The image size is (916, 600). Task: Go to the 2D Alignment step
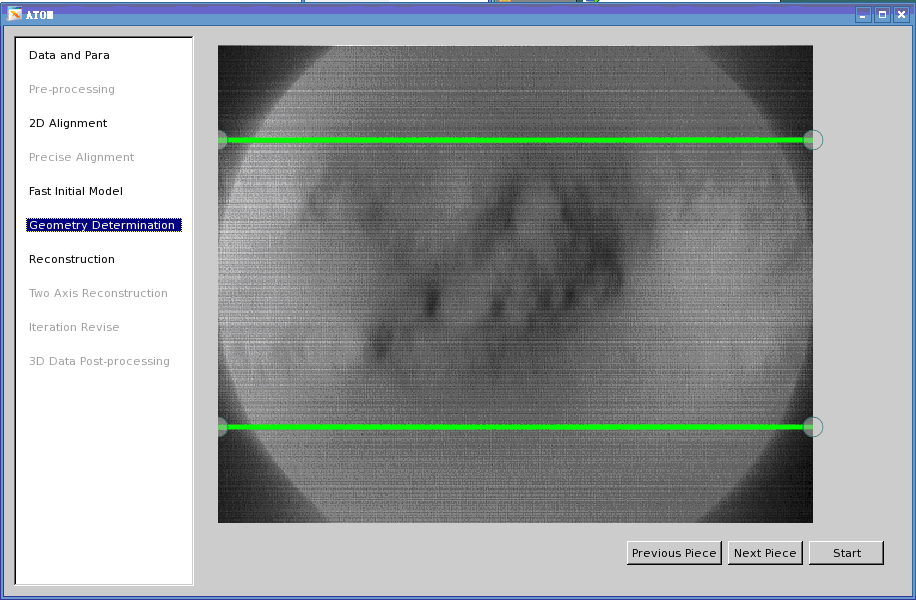coord(68,123)
